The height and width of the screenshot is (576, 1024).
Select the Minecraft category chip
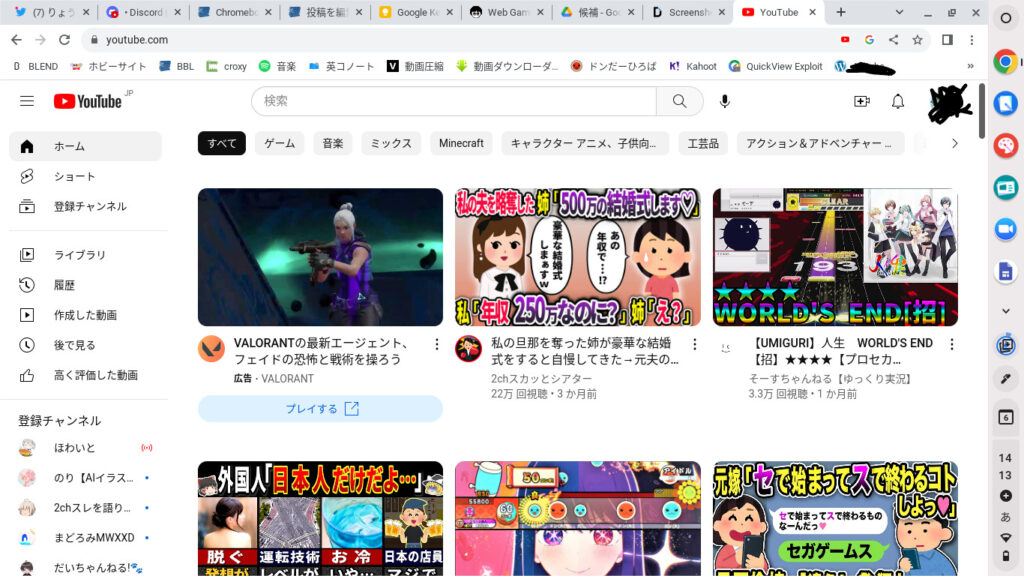click(461, 143)
